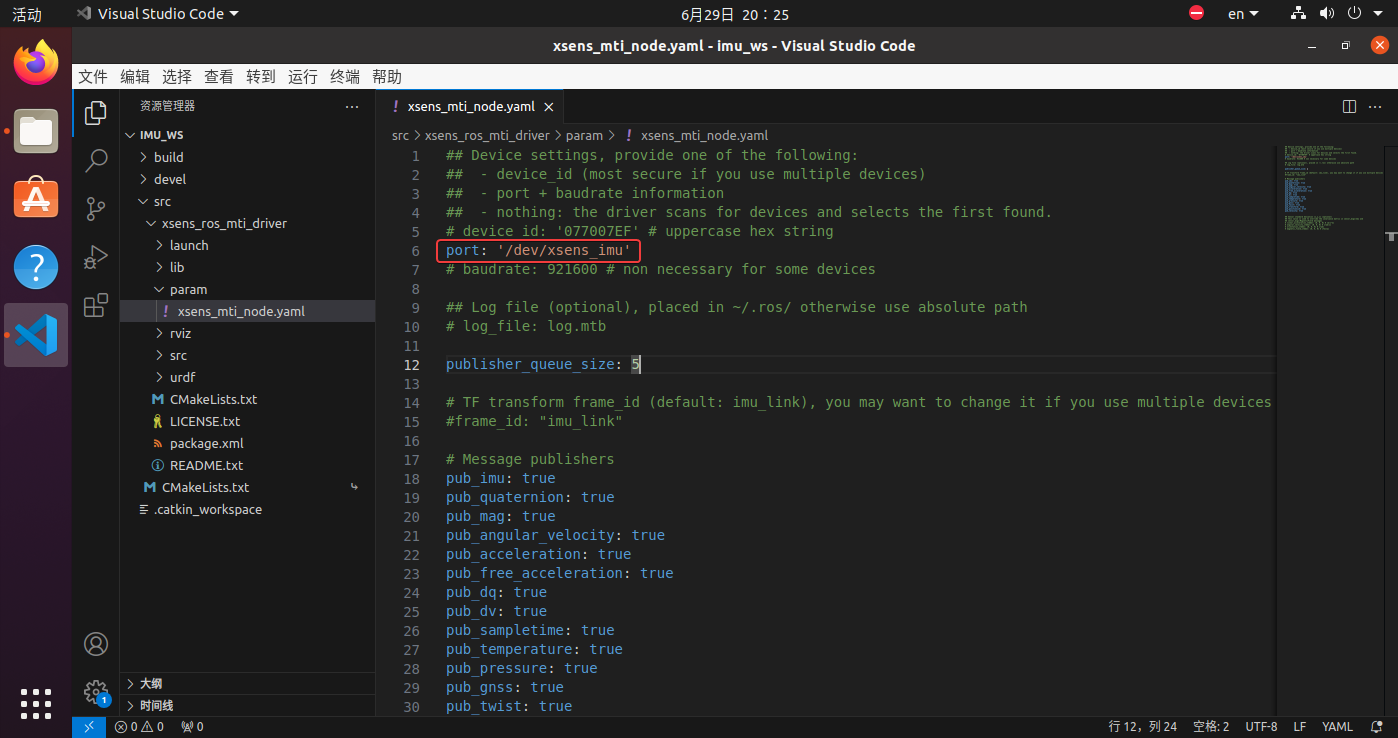Image resolution: width=1398 pixels, height=738 pixels.
Task: Expand the devel folder
Action: click(143, 179)
